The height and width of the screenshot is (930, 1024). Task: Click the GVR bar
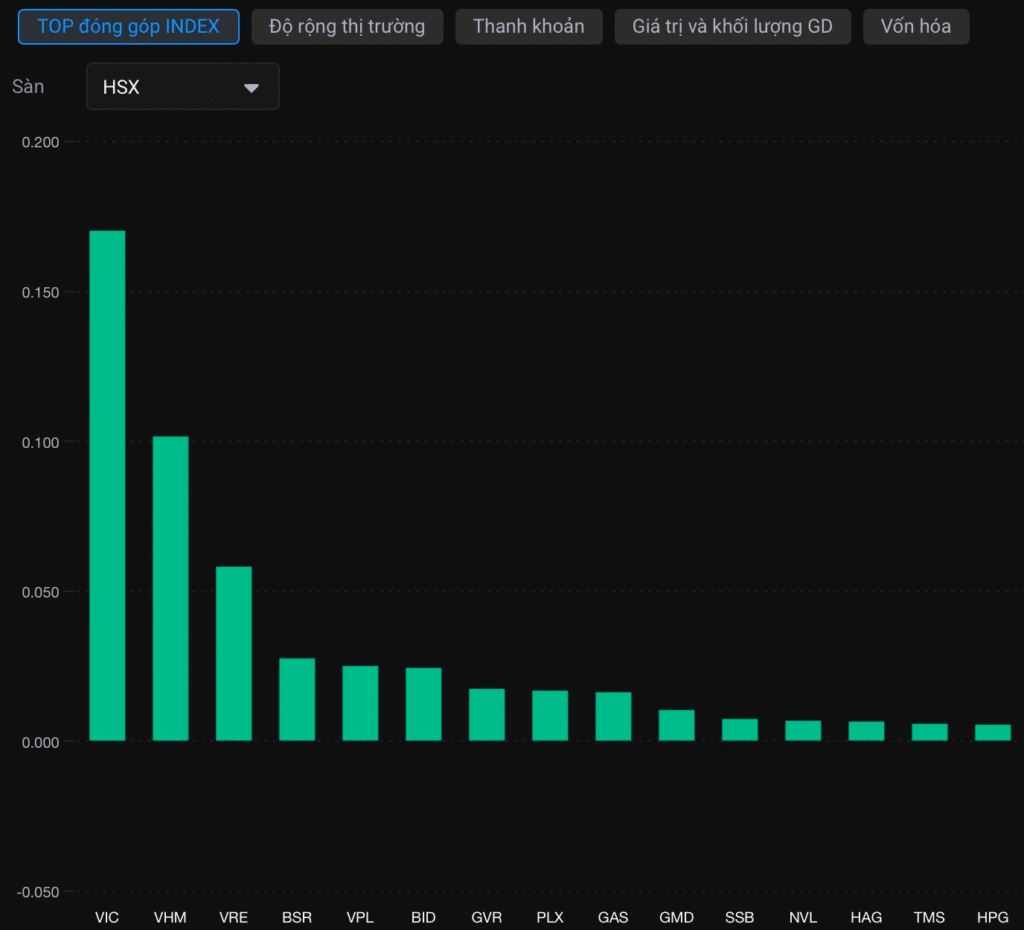tap(487, 714)
